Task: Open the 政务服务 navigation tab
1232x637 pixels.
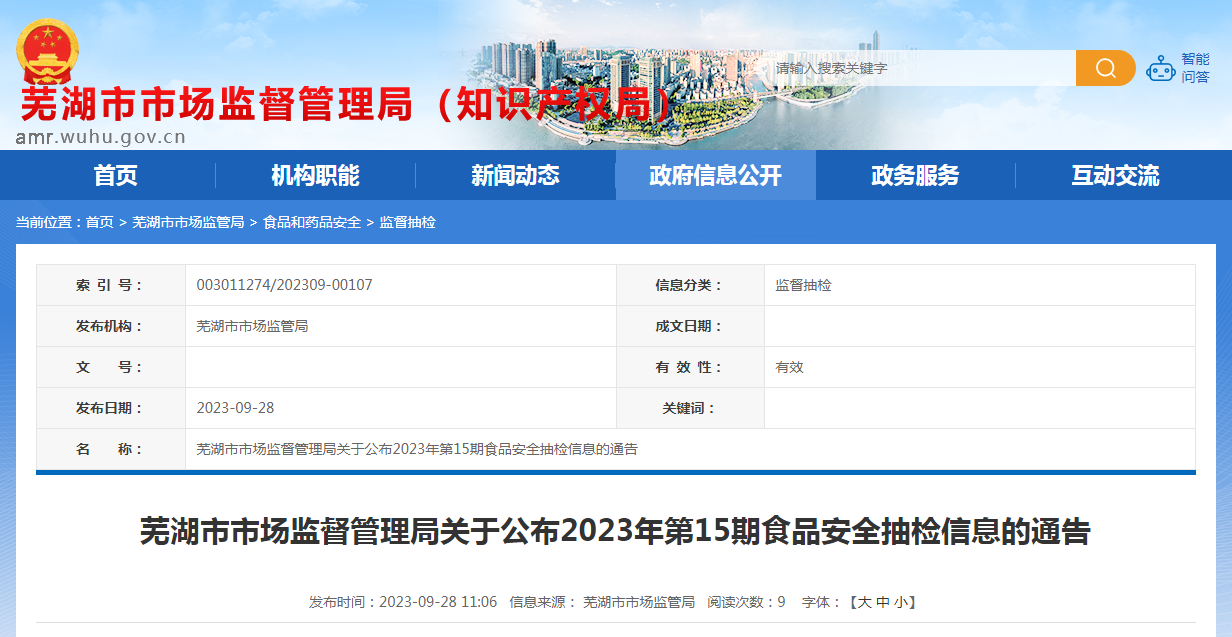Action: 916,176
